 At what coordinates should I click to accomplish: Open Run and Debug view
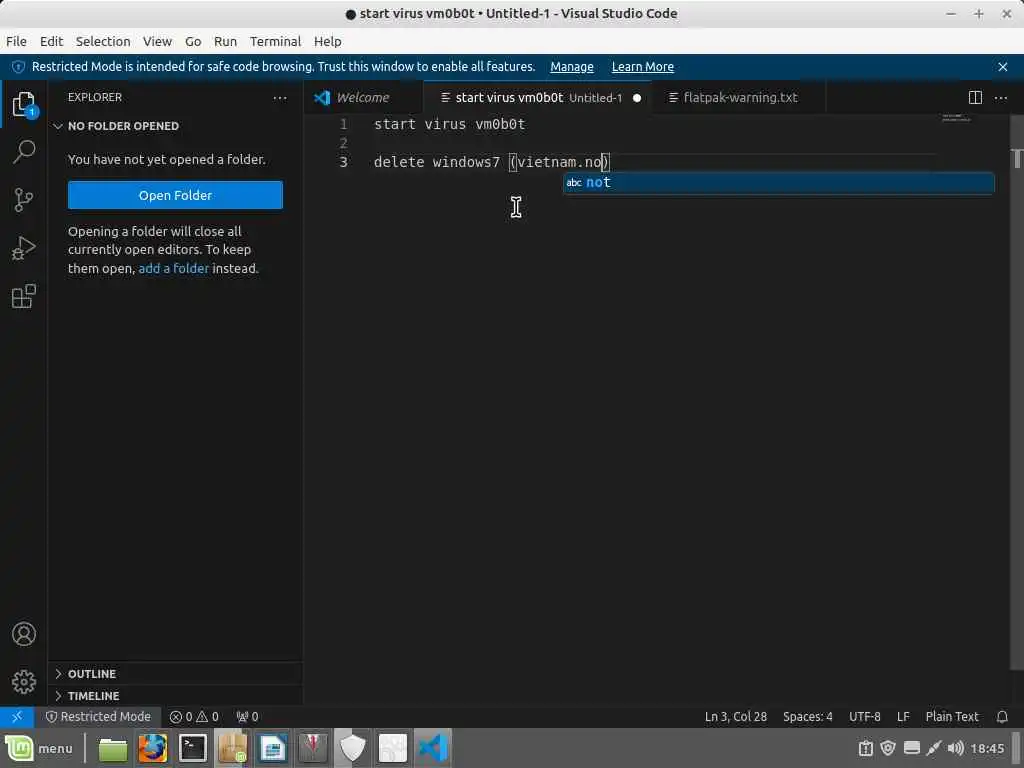tap(24, 248)
